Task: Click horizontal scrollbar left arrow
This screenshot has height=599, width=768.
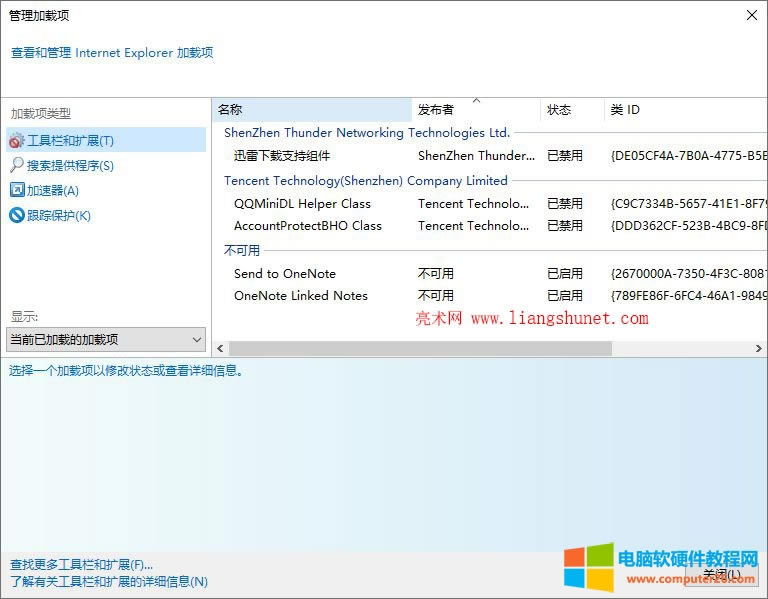Action: tap(221, 349)
